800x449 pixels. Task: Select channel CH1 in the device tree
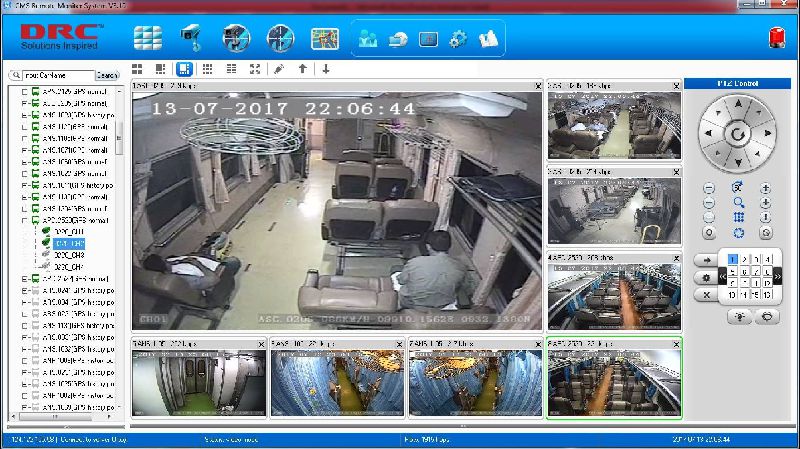(69, 232)
